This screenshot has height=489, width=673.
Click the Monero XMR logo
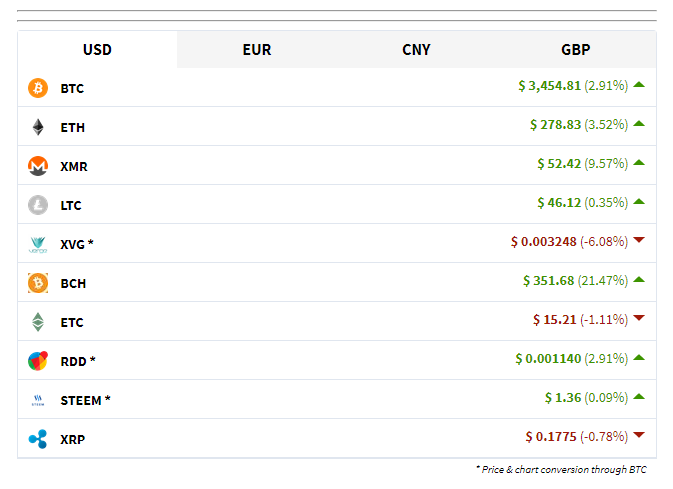pos(38,166)
